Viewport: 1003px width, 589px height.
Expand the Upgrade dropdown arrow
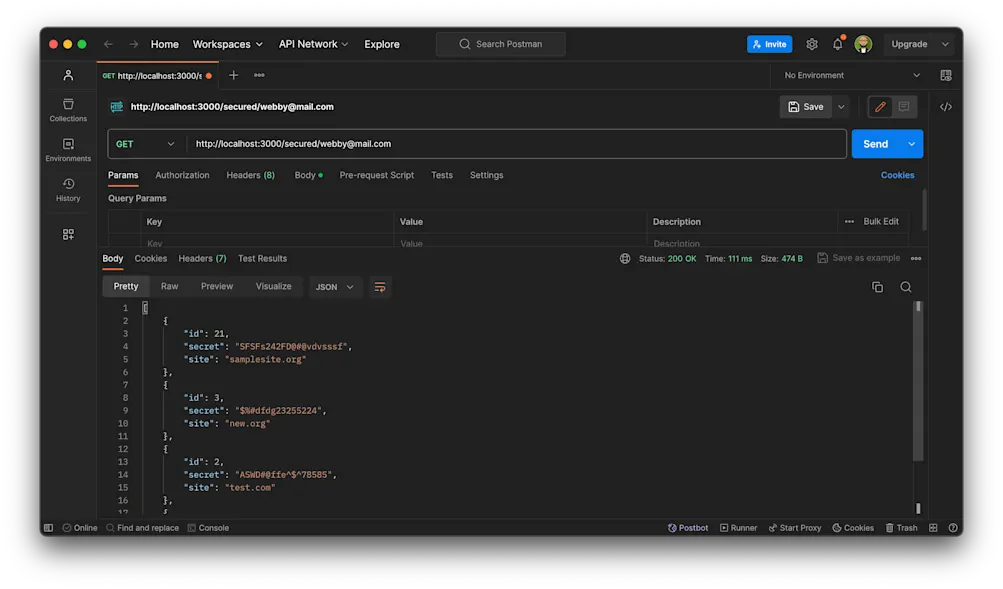pos(945,44)
